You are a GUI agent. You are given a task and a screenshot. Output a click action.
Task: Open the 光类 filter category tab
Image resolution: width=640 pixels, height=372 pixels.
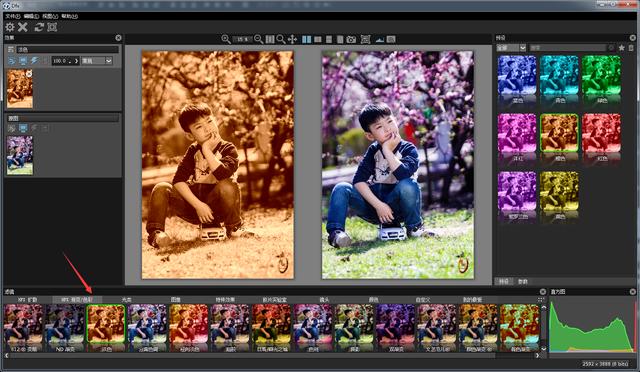pos(127,300)
